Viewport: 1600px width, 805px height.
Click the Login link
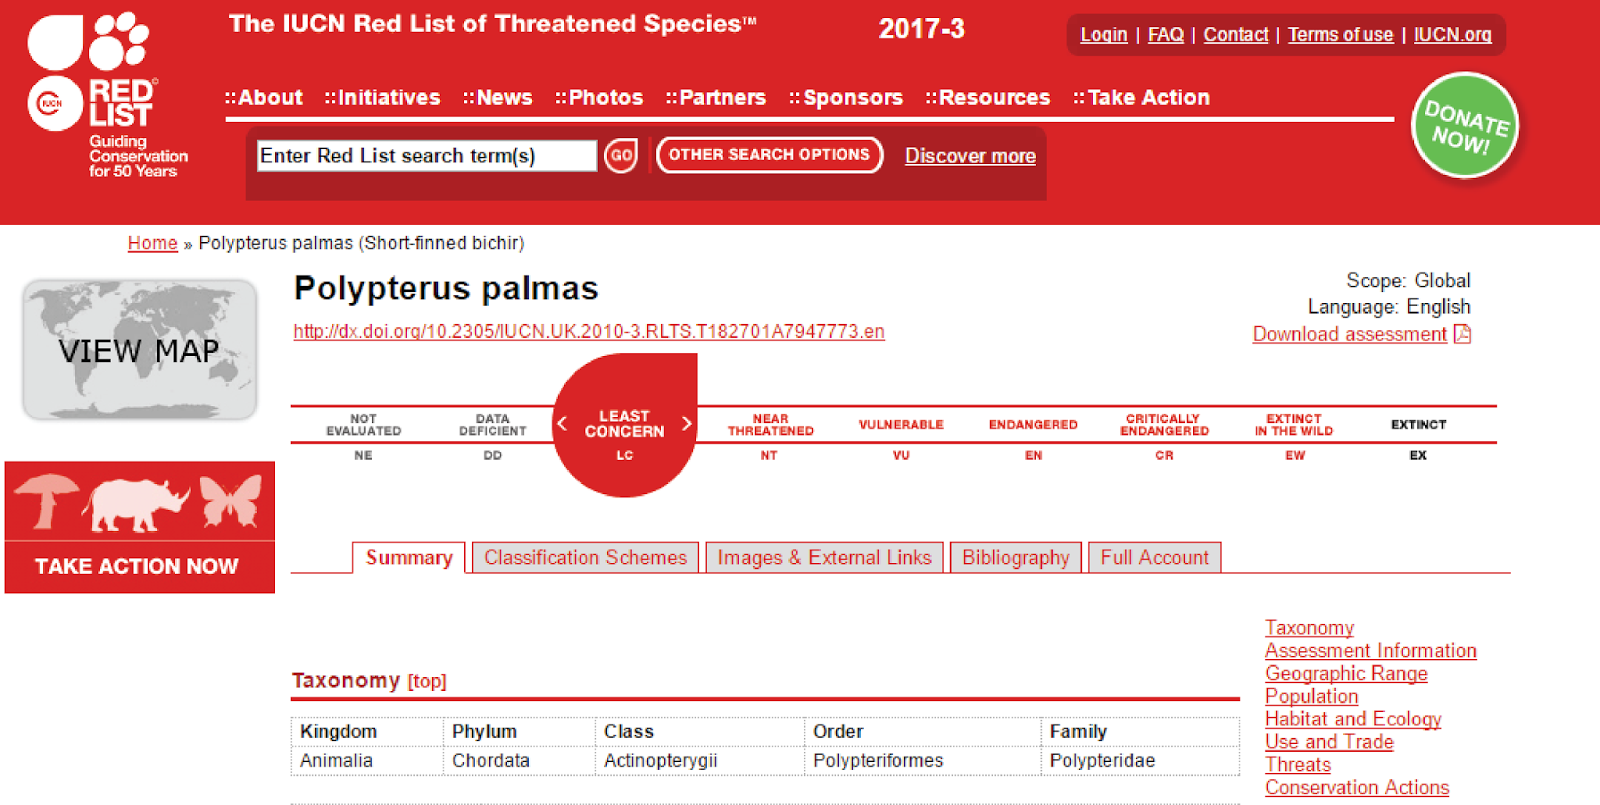click(x=1104, y=35)
